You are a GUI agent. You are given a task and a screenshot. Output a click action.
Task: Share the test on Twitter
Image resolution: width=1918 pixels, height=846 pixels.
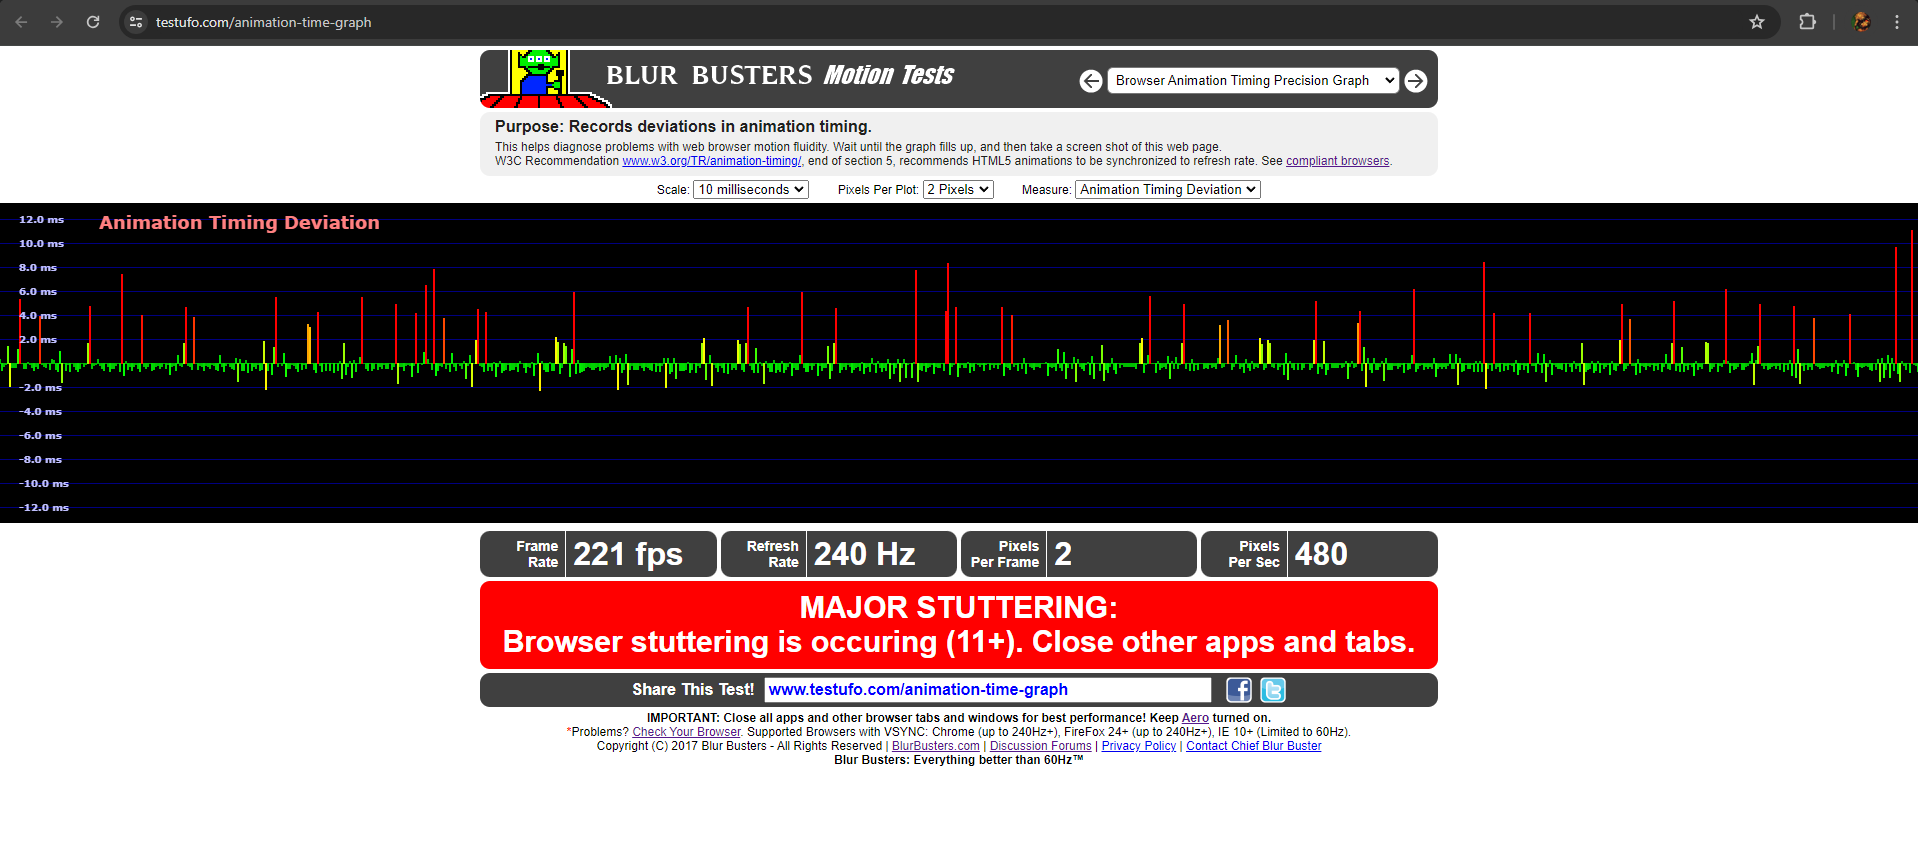pyautogui.click(x=1273, y=690)
